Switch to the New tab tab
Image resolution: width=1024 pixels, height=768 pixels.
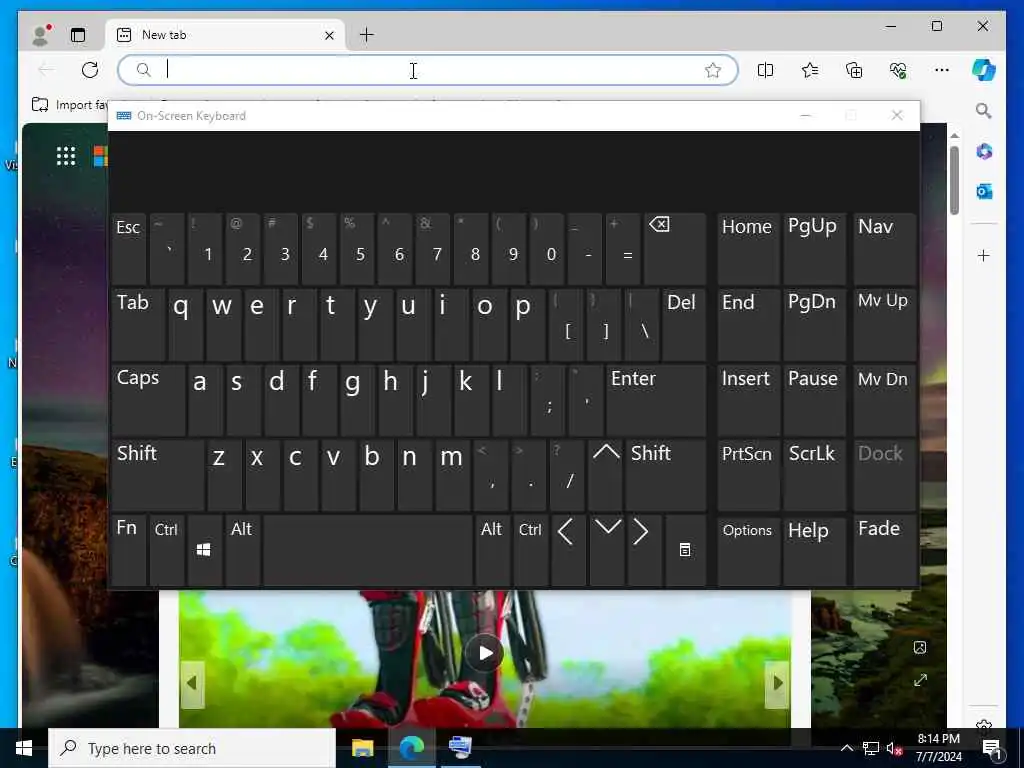(226, 35)
